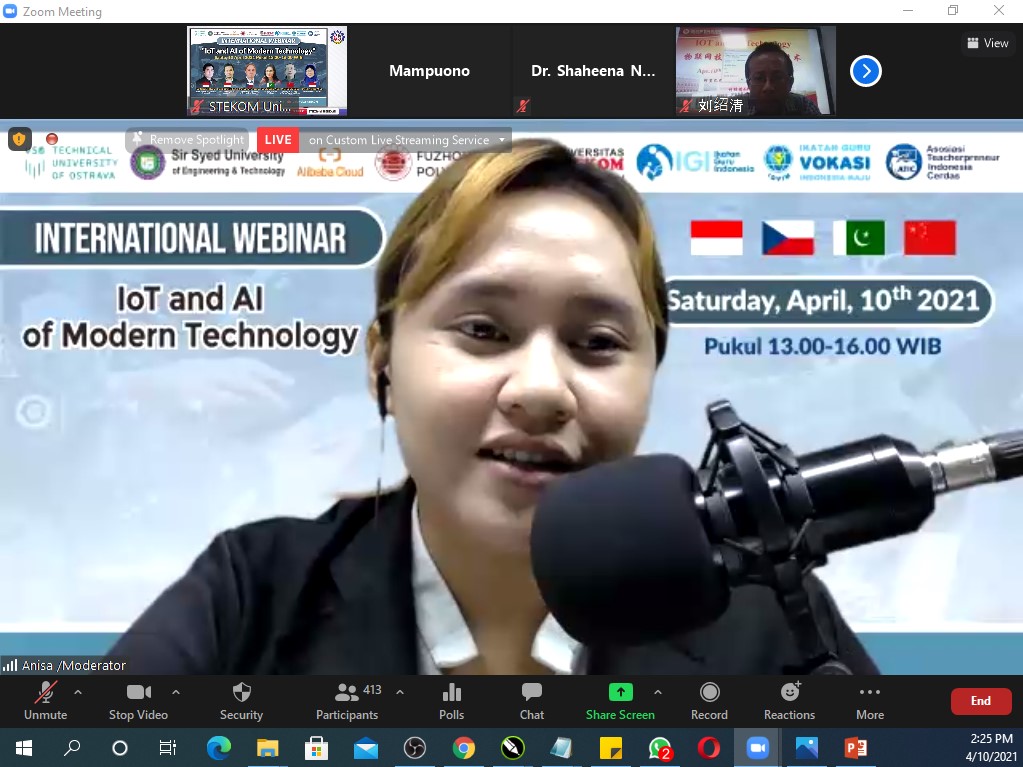This screenshot has width=1023, height=767.
Task: Open the Security shield menu
Action: (x=241, y=701)
